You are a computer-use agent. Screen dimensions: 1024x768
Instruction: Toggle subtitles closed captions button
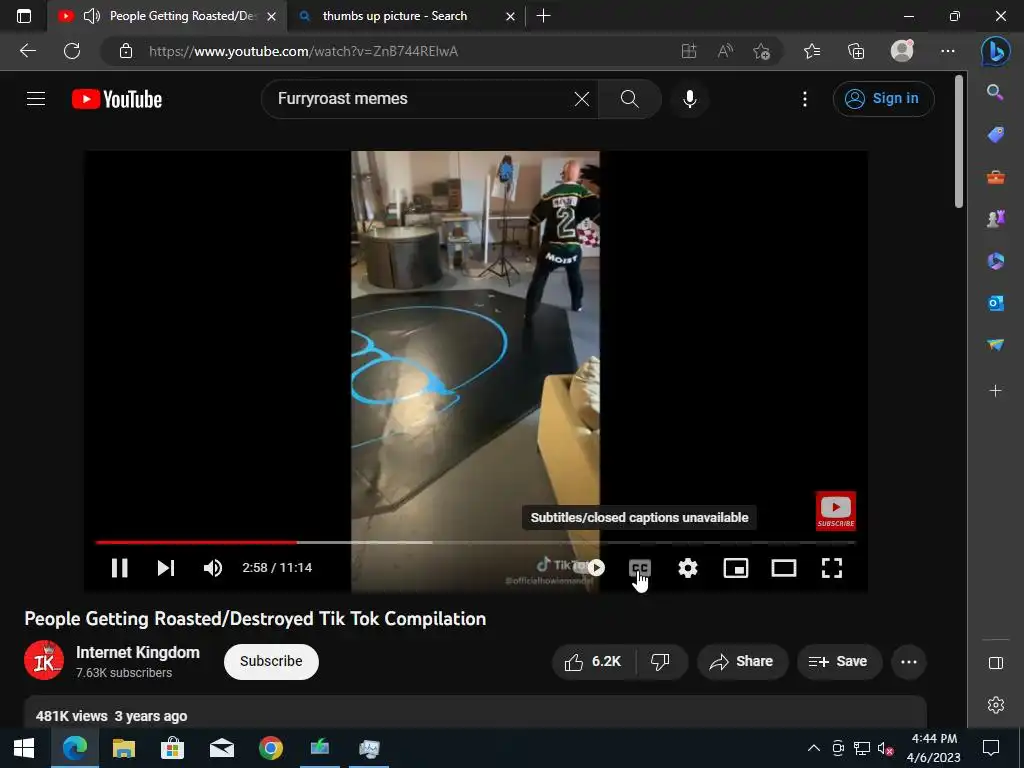point(639,568)
